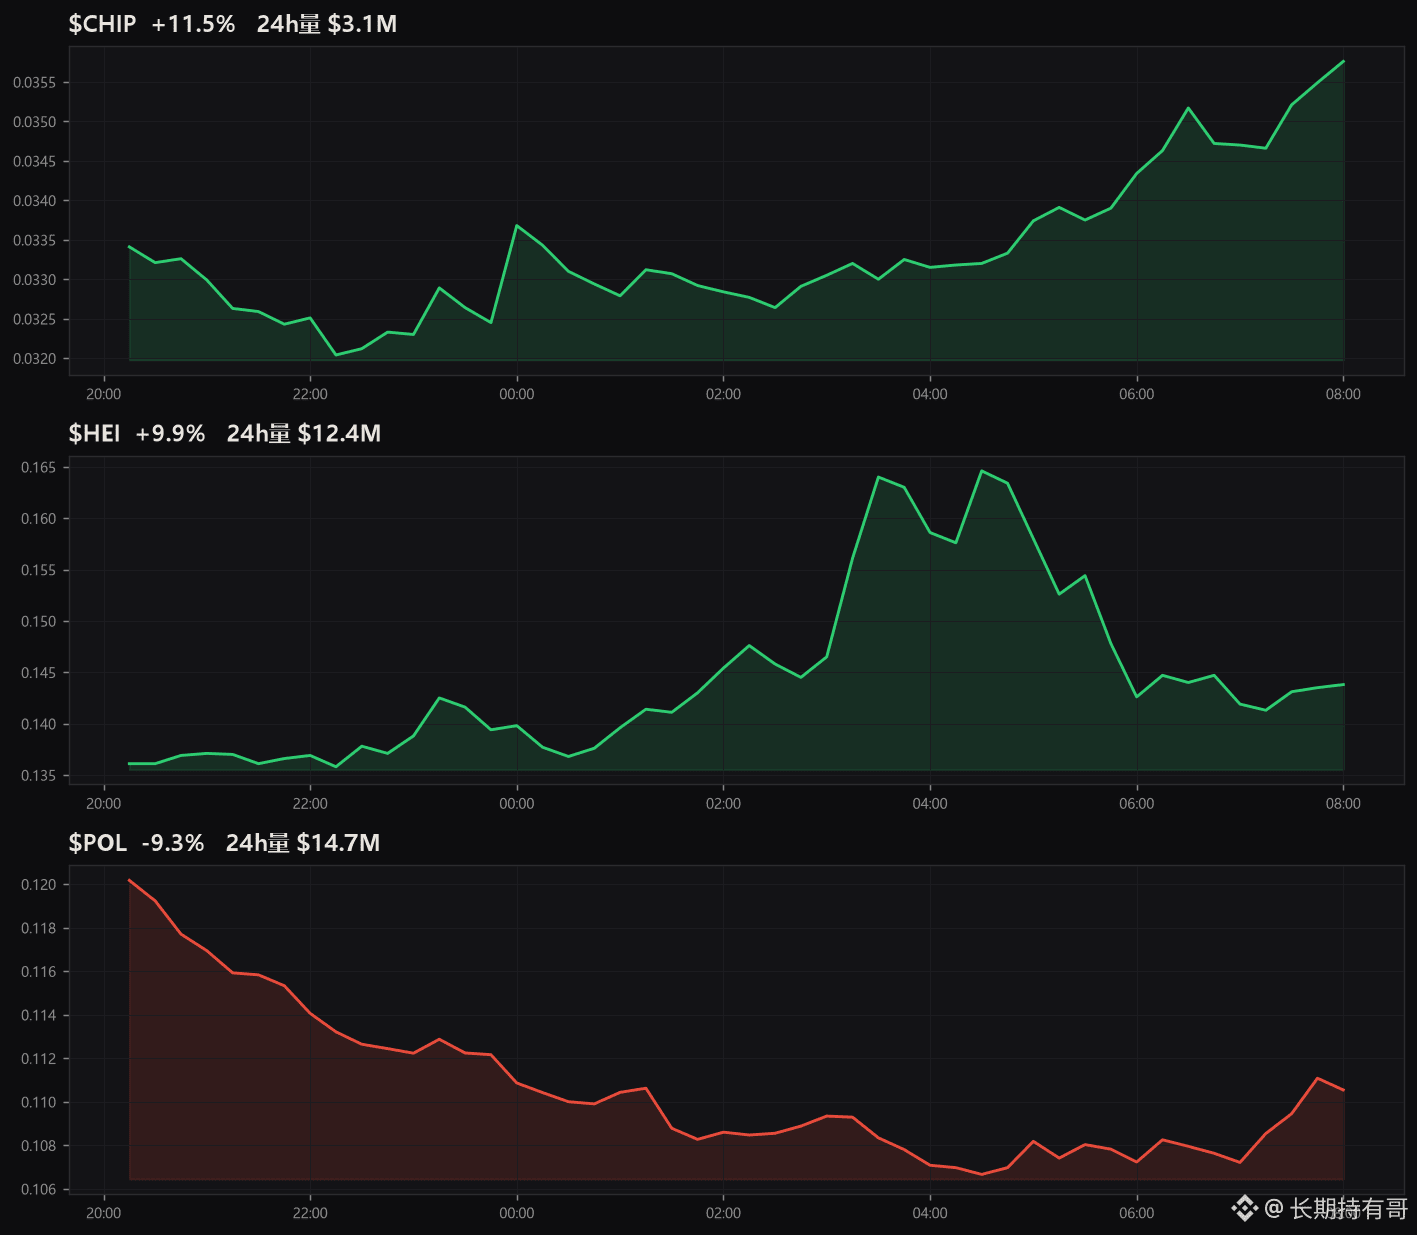Click the 0.0355 price axis label
This screenshot has height=1235, width=1417.
point(34,83)
